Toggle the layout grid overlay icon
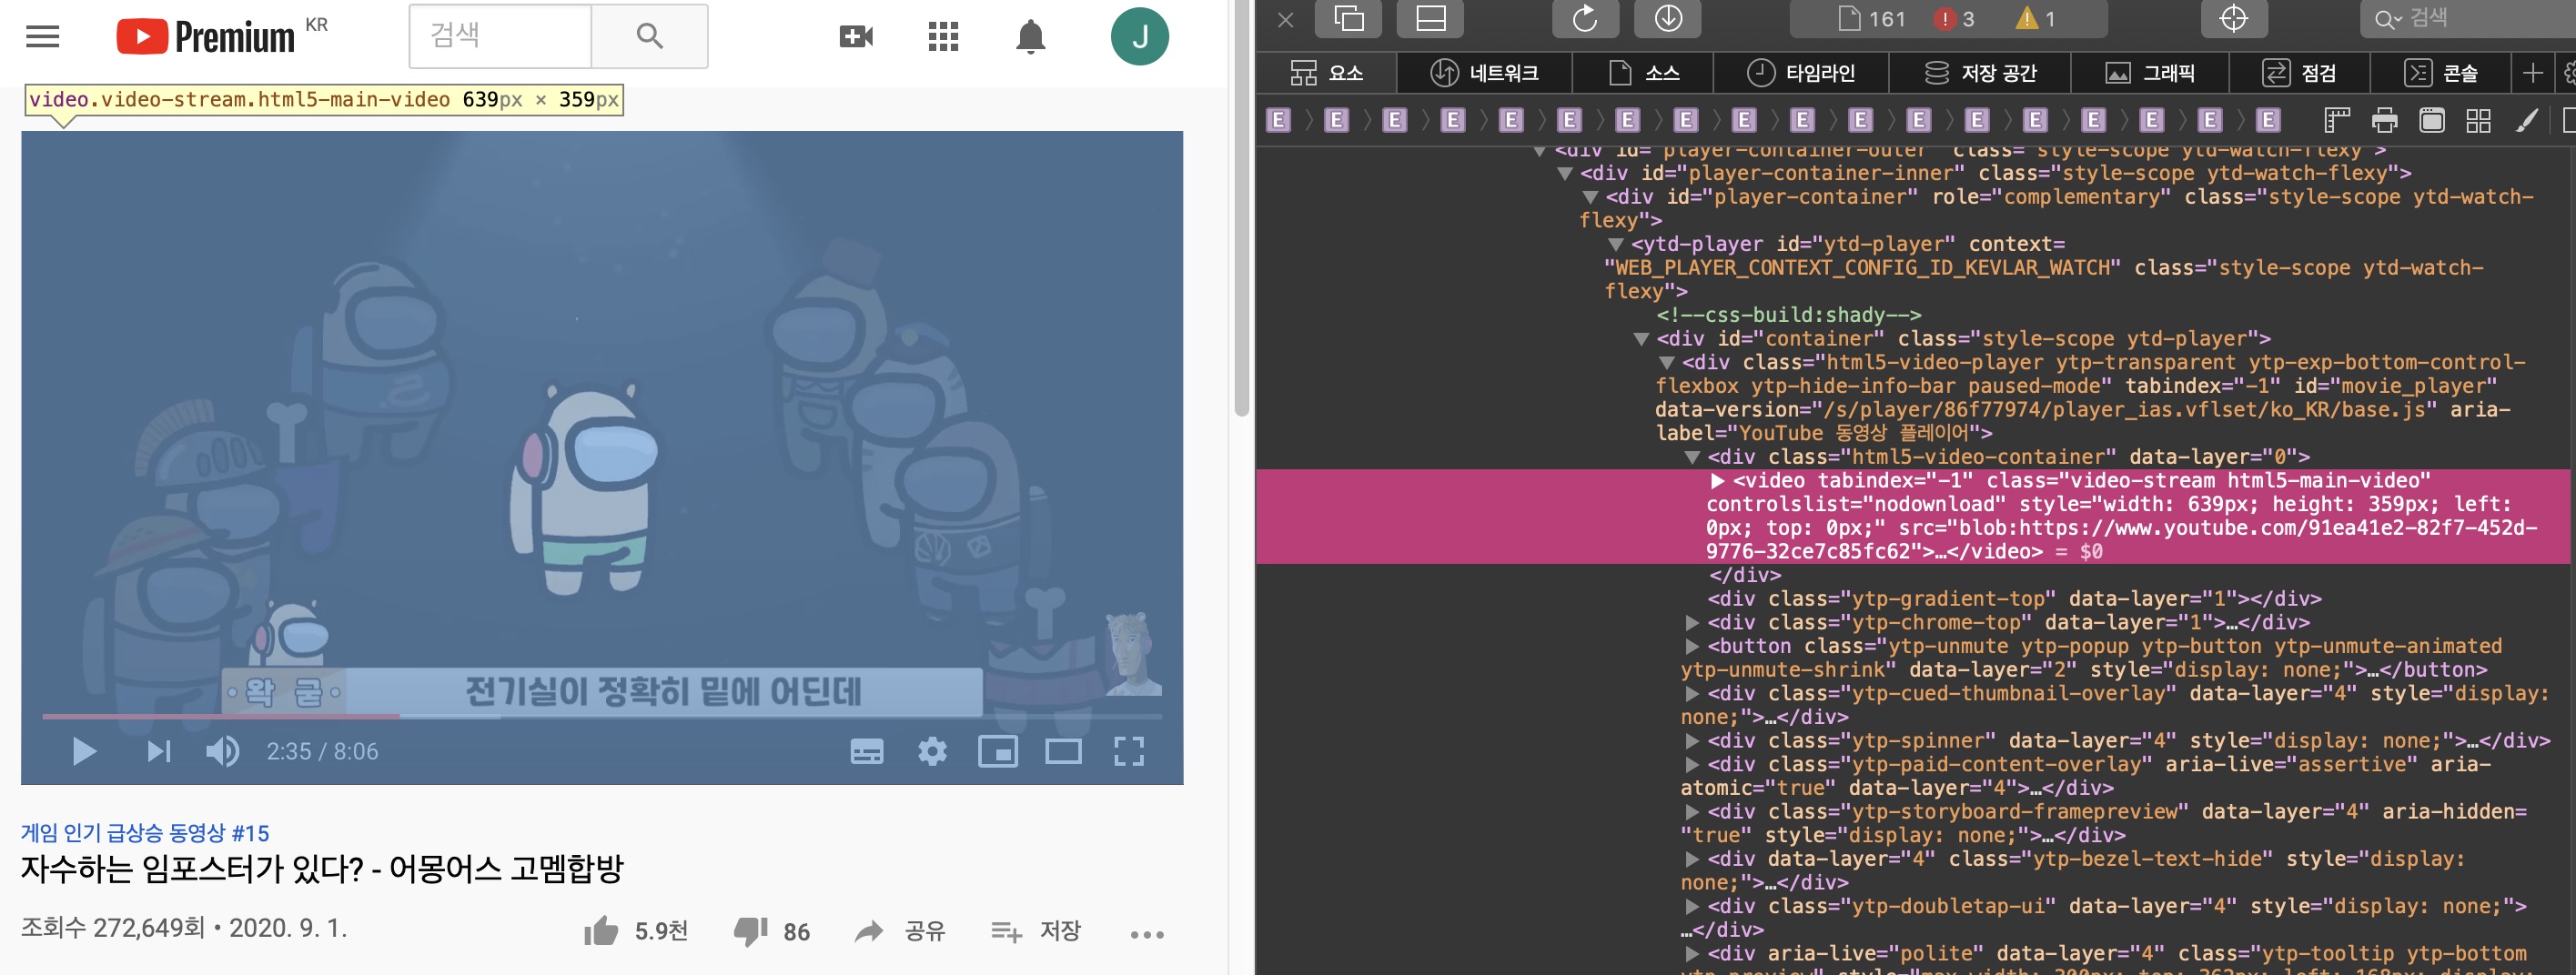Image resolution: width=2576 pixels, height=975 pixels. [x=2478, y=121]
